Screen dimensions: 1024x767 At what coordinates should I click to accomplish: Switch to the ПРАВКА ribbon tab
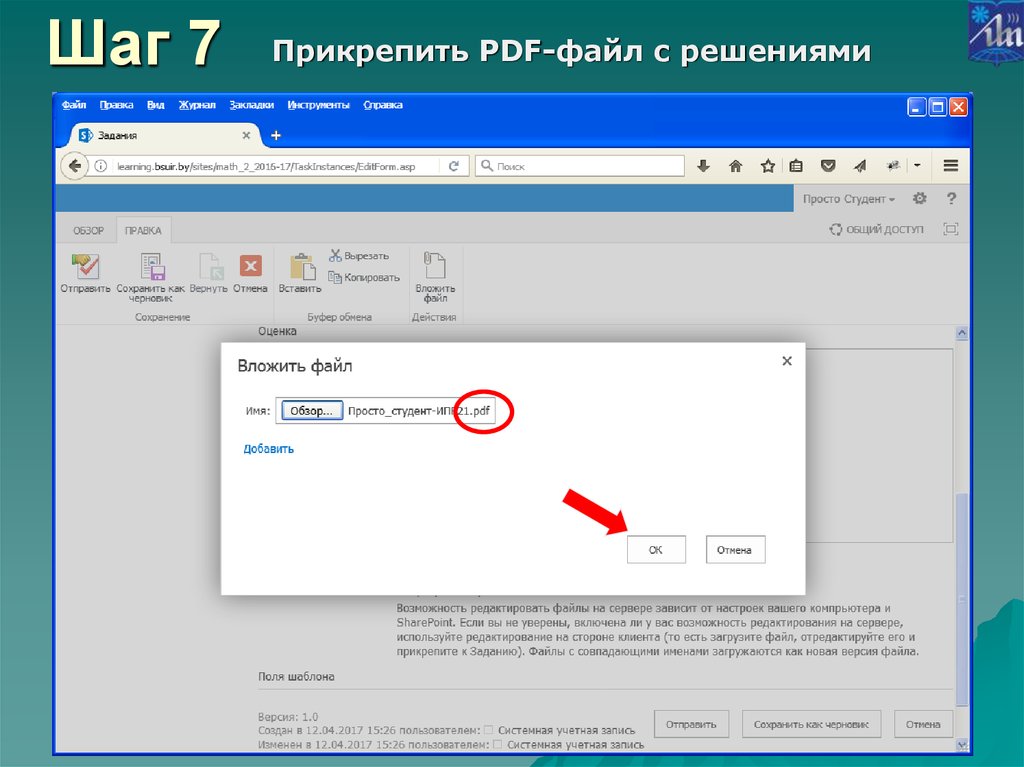point(143,231)
